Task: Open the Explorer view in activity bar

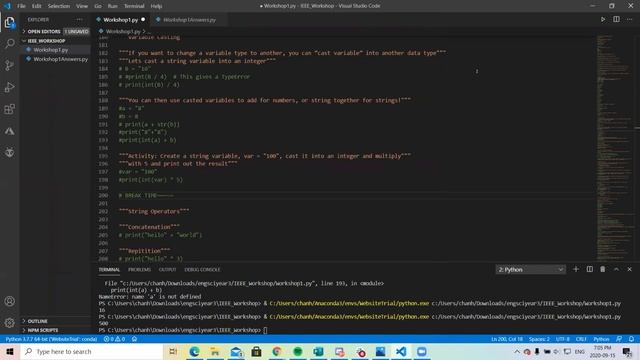Action: (9, 22)
